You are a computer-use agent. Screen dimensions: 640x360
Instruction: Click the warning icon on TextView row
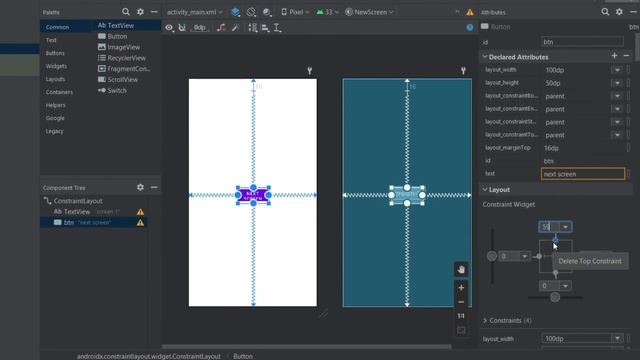pos(140,212)
